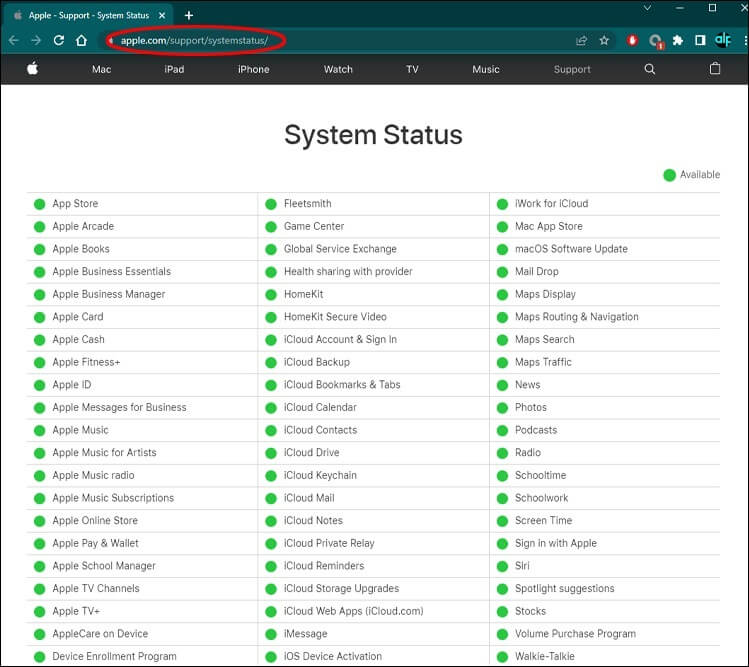Click the green status dot for iMessage
Image resolution: width=749 pixels, height=667 pixels.
tap(271, 634)
